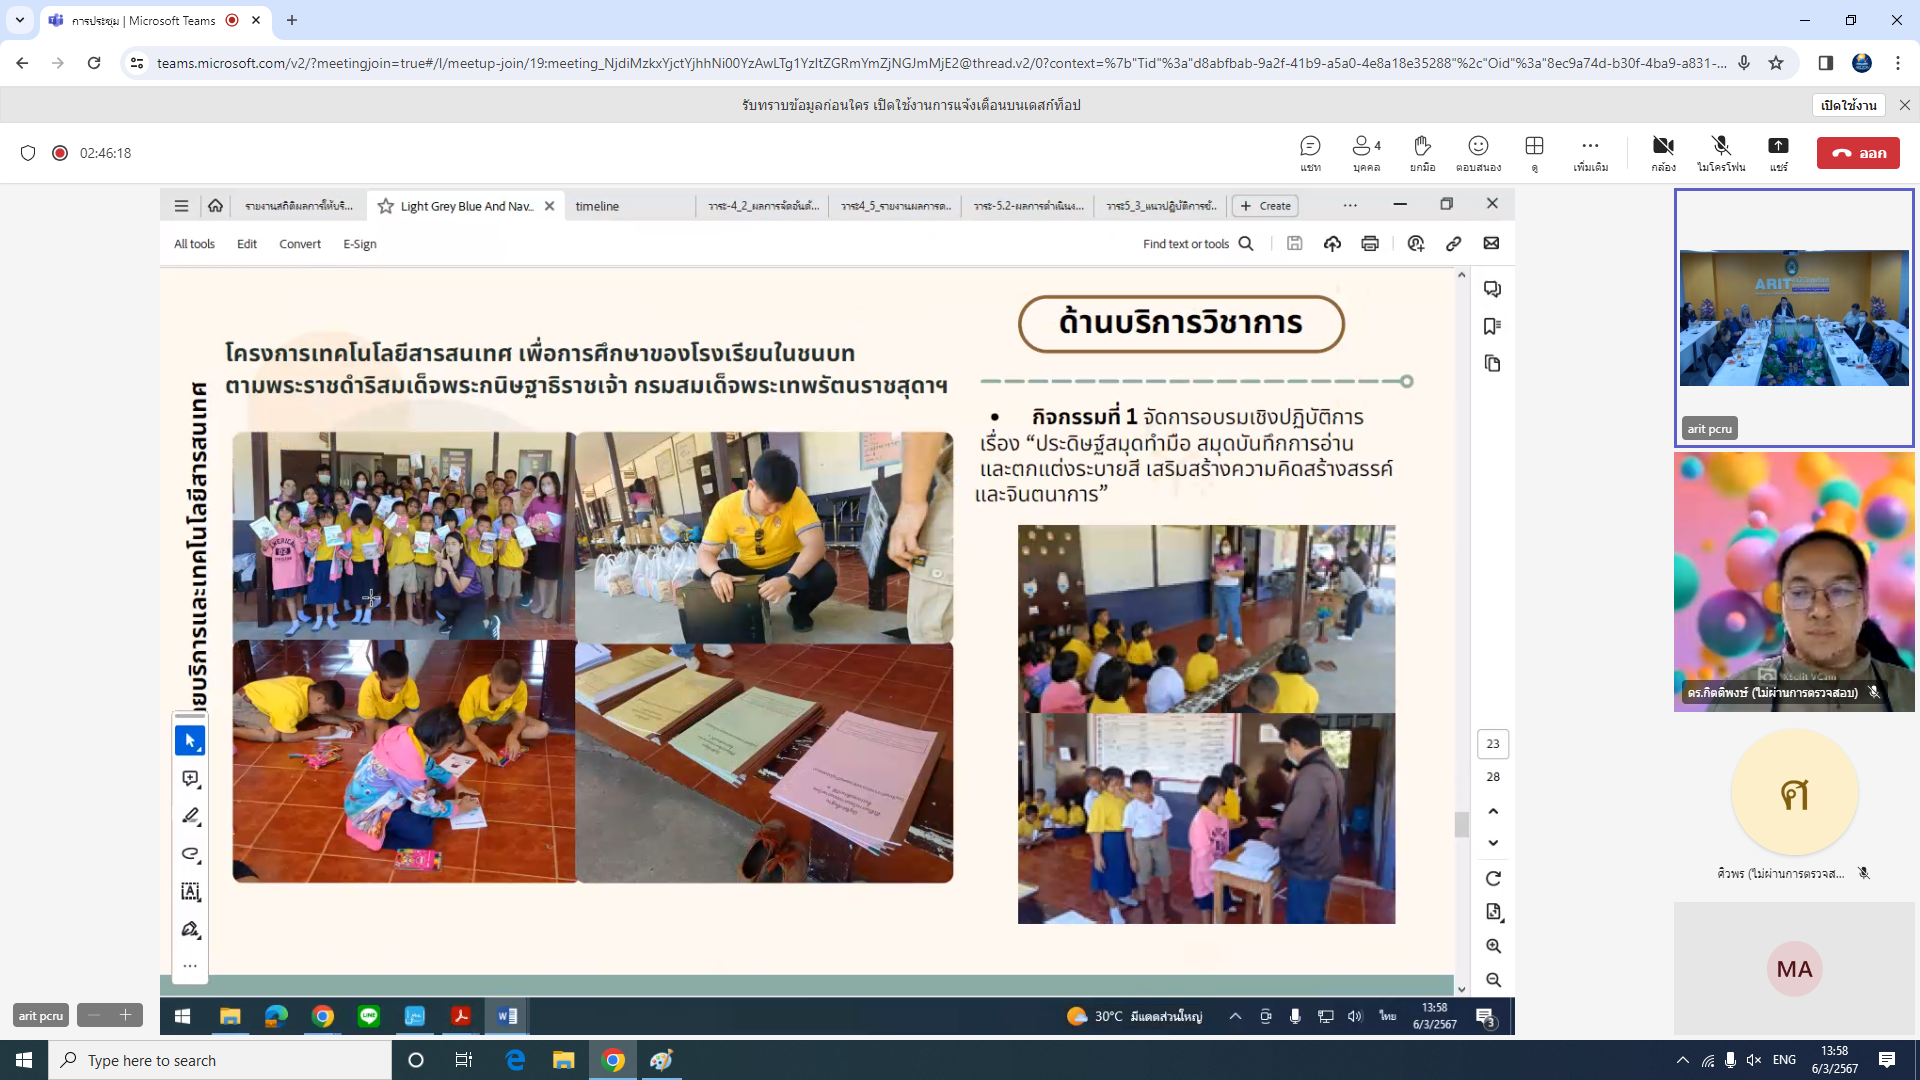Unmute the microphone in Teams
Image resolution: width=1920 pixels, height=1080 pixels.
1720,153
